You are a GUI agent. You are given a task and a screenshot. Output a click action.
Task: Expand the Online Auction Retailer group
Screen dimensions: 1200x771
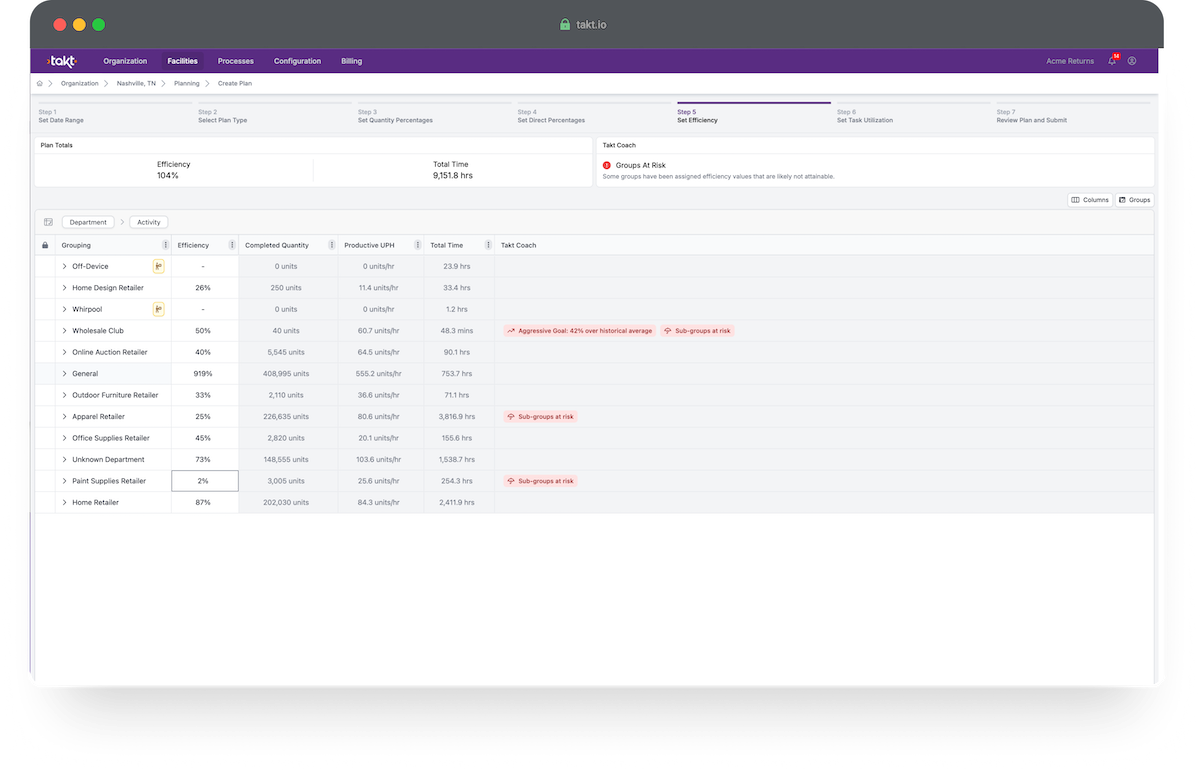coord(64,352)
